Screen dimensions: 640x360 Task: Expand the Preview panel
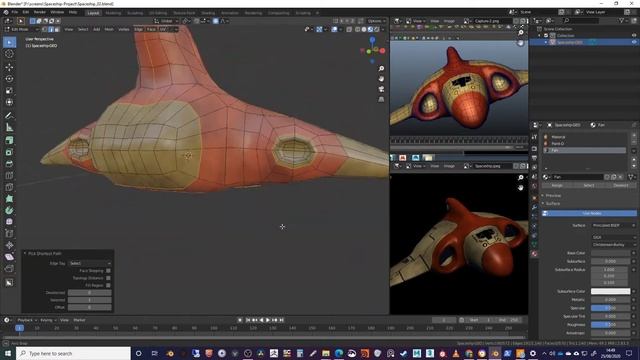click(553, 196)
